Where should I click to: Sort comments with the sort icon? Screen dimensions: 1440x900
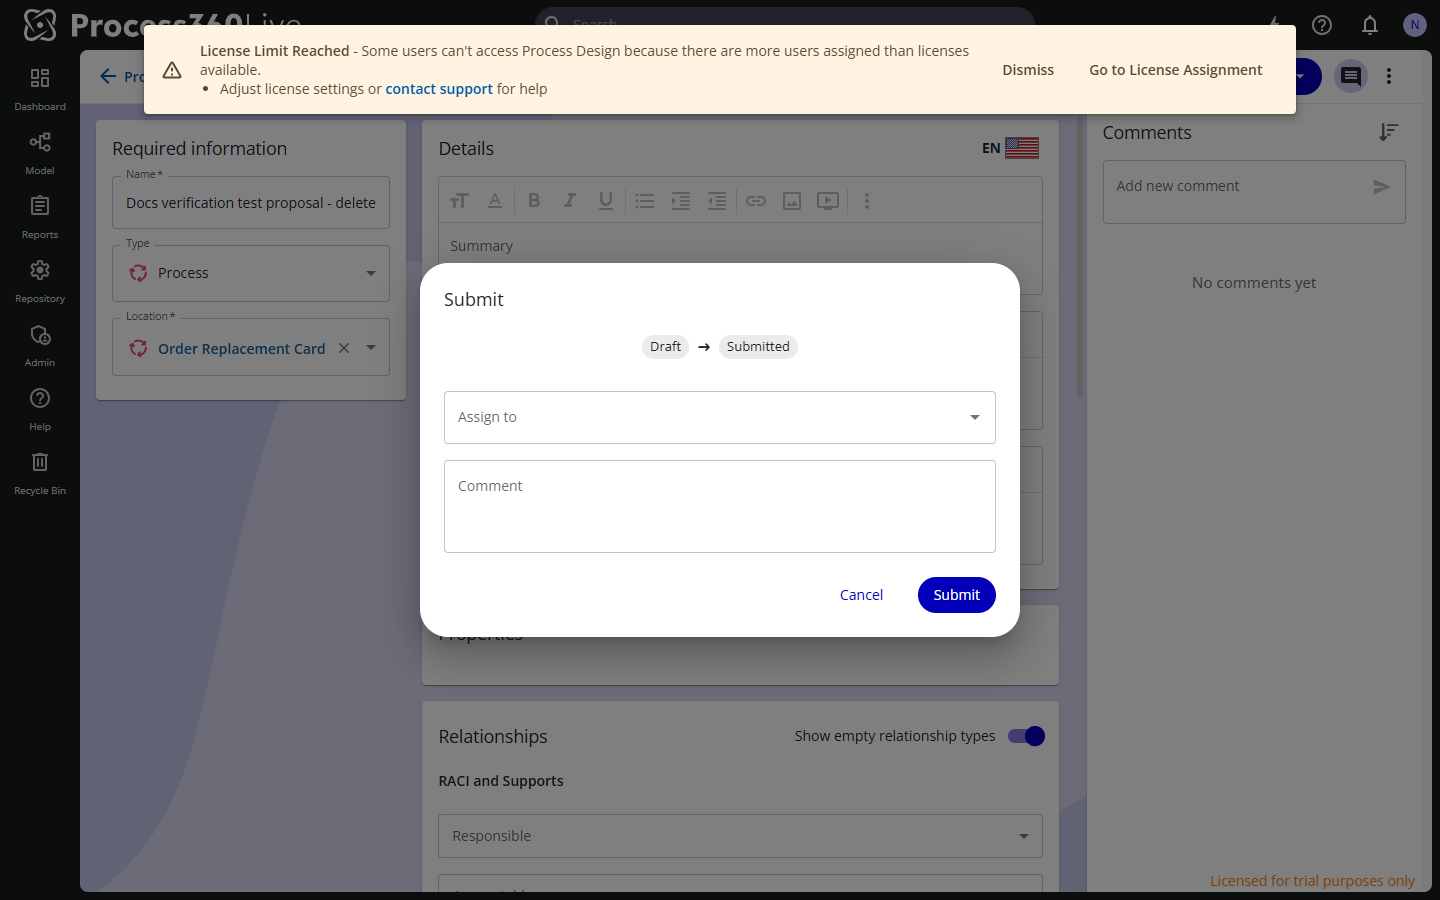point(1388,132)
